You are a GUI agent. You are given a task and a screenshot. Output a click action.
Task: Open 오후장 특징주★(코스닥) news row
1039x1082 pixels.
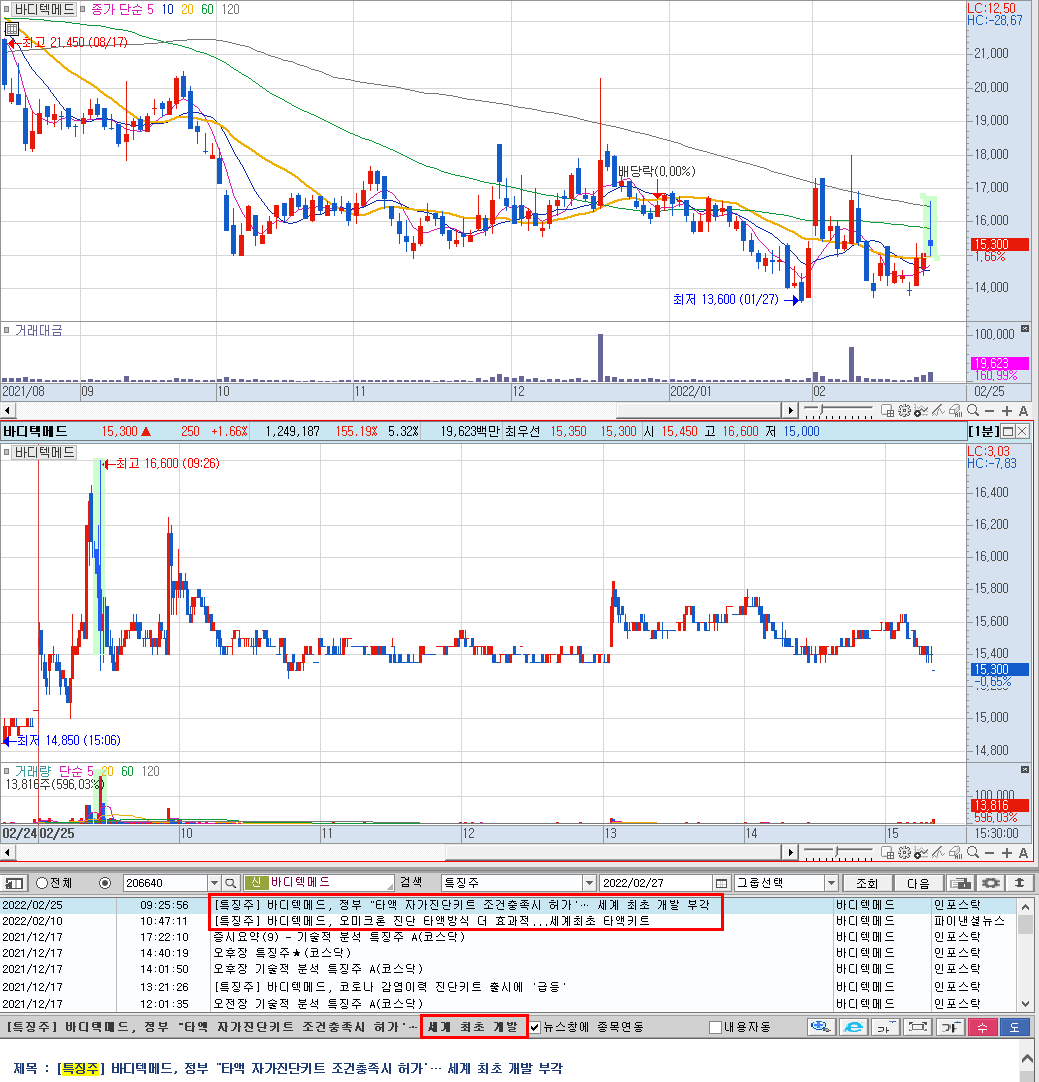[508, 953]
